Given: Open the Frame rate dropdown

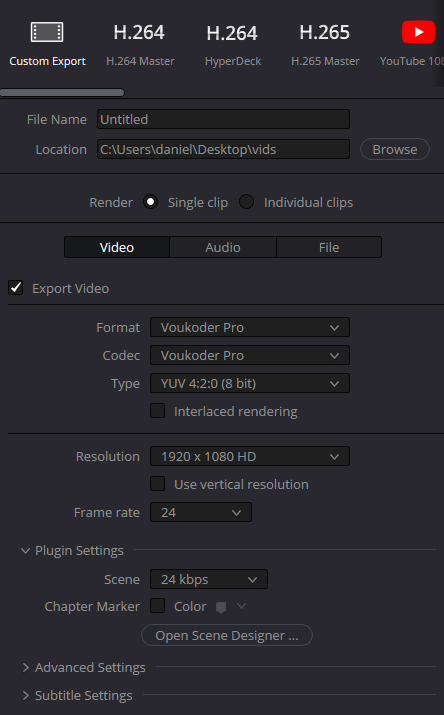Looking at the screenshot, I should pyautogui.click(x=201, y=512).
